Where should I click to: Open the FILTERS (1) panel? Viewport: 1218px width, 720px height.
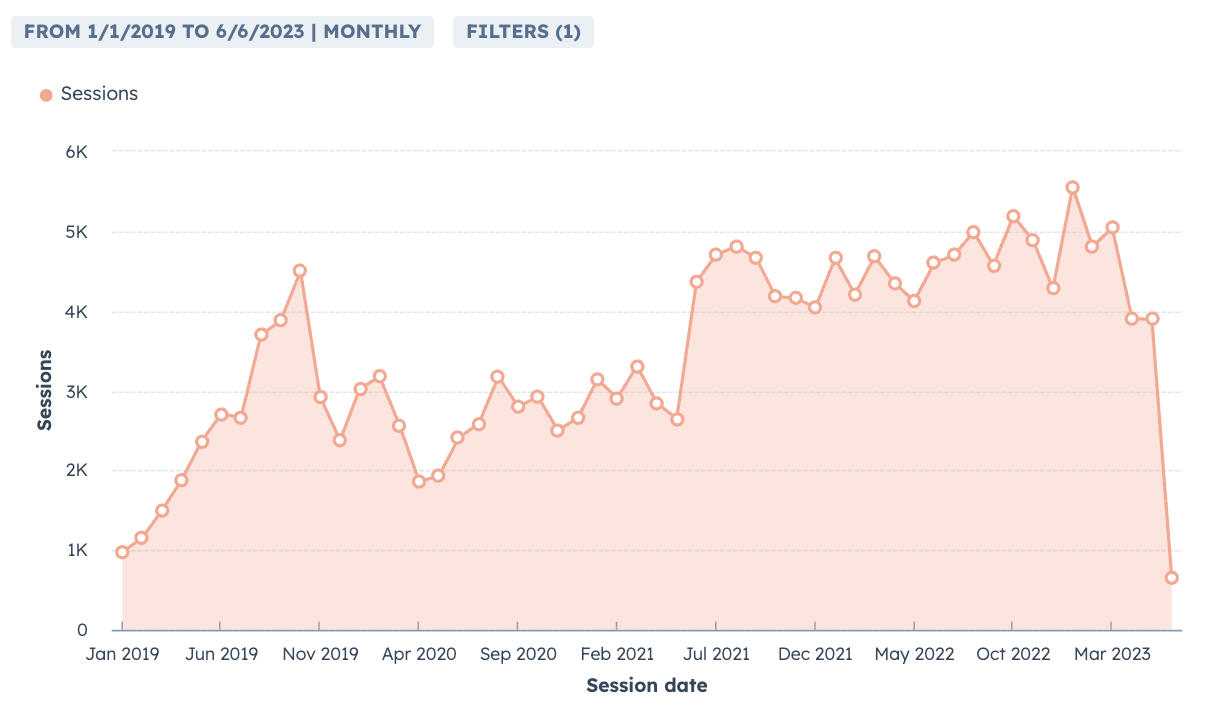tap(523, 31)
